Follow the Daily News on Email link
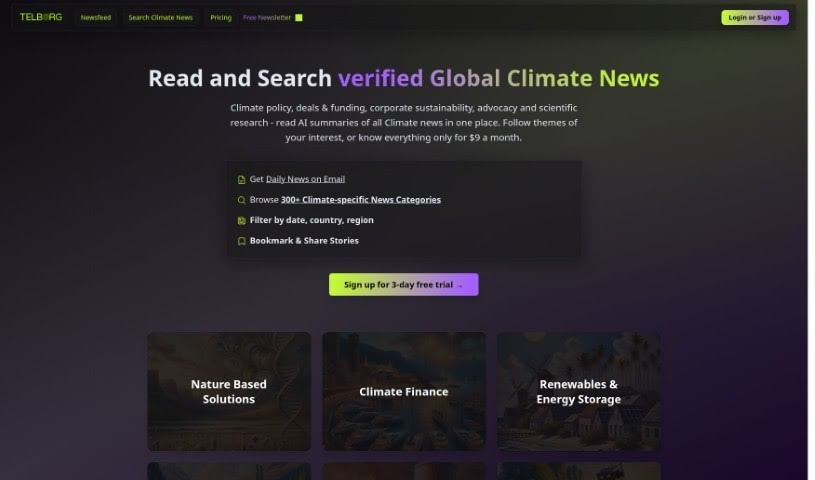The width and height of the screenshot is (815, 480). 305,179
